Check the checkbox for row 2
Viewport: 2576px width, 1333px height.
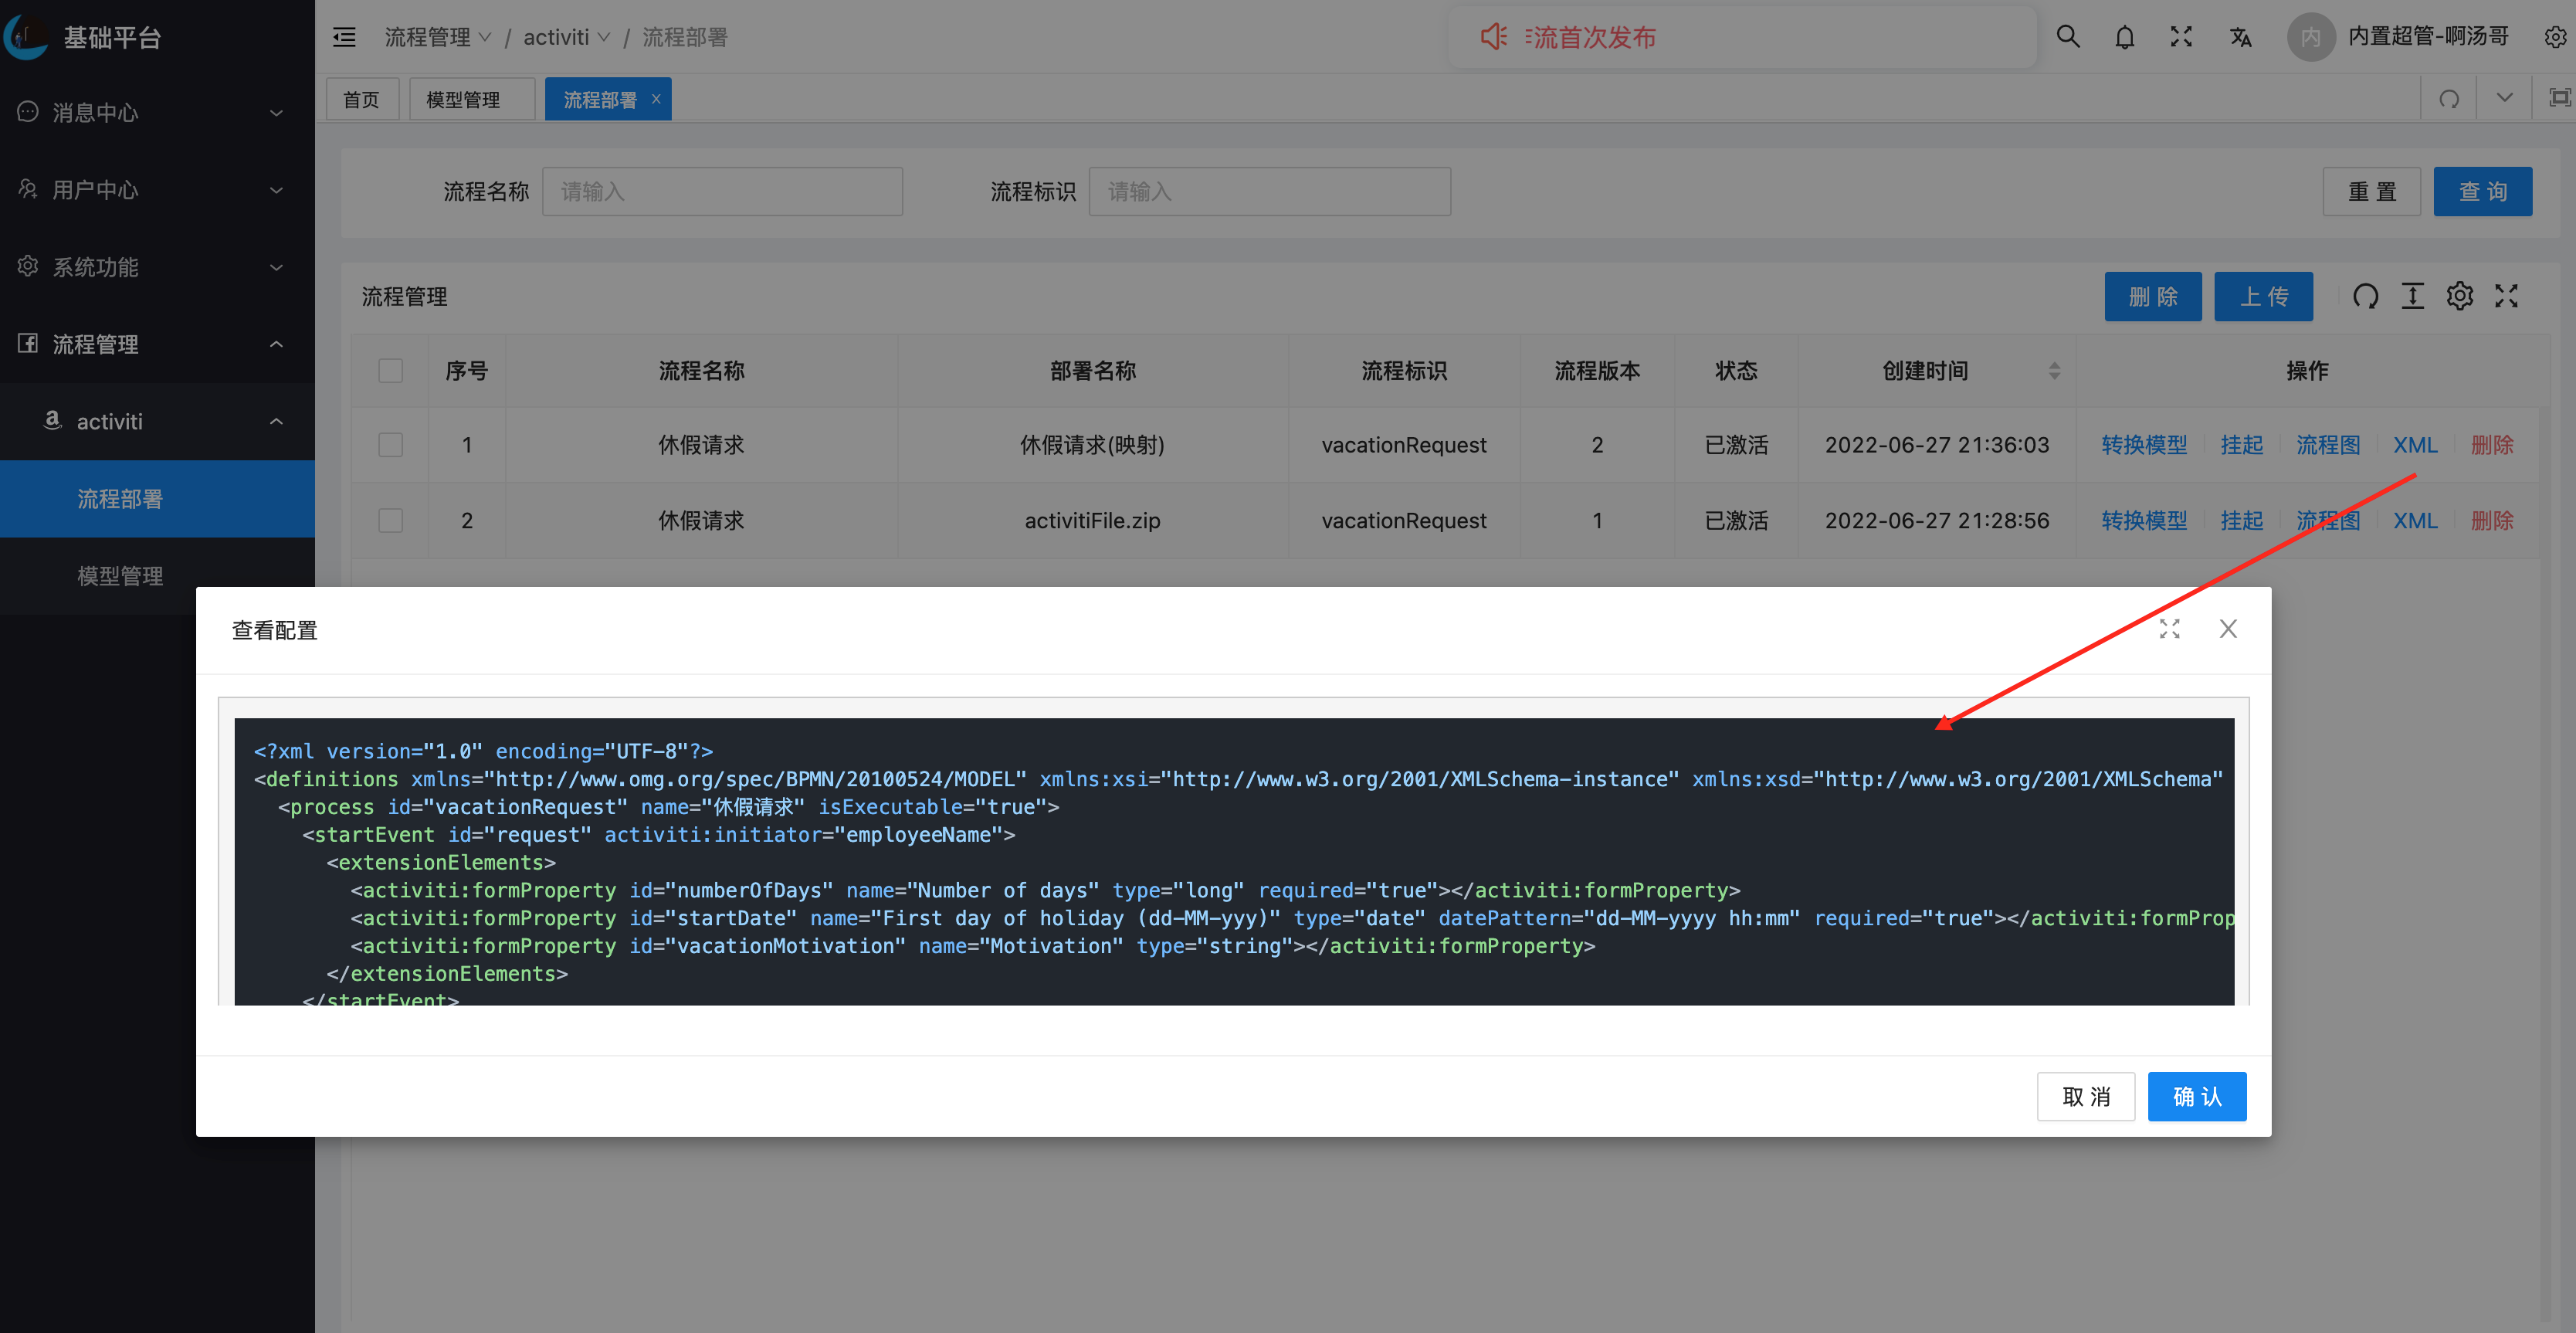(x=390, y=521)
